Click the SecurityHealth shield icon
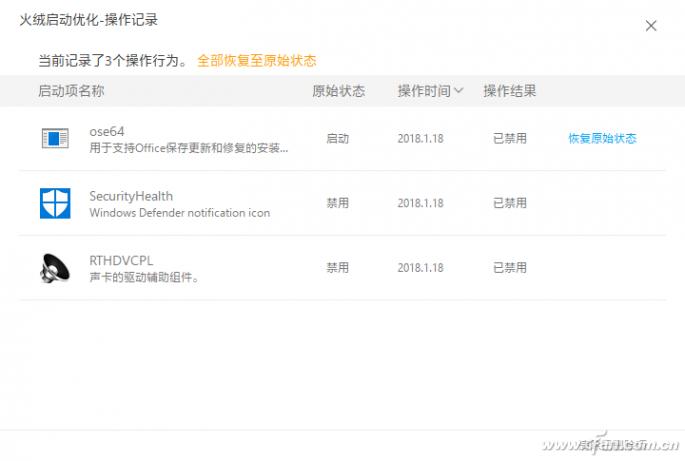Screen dimensions: 685x461 (x=55, y=203)
